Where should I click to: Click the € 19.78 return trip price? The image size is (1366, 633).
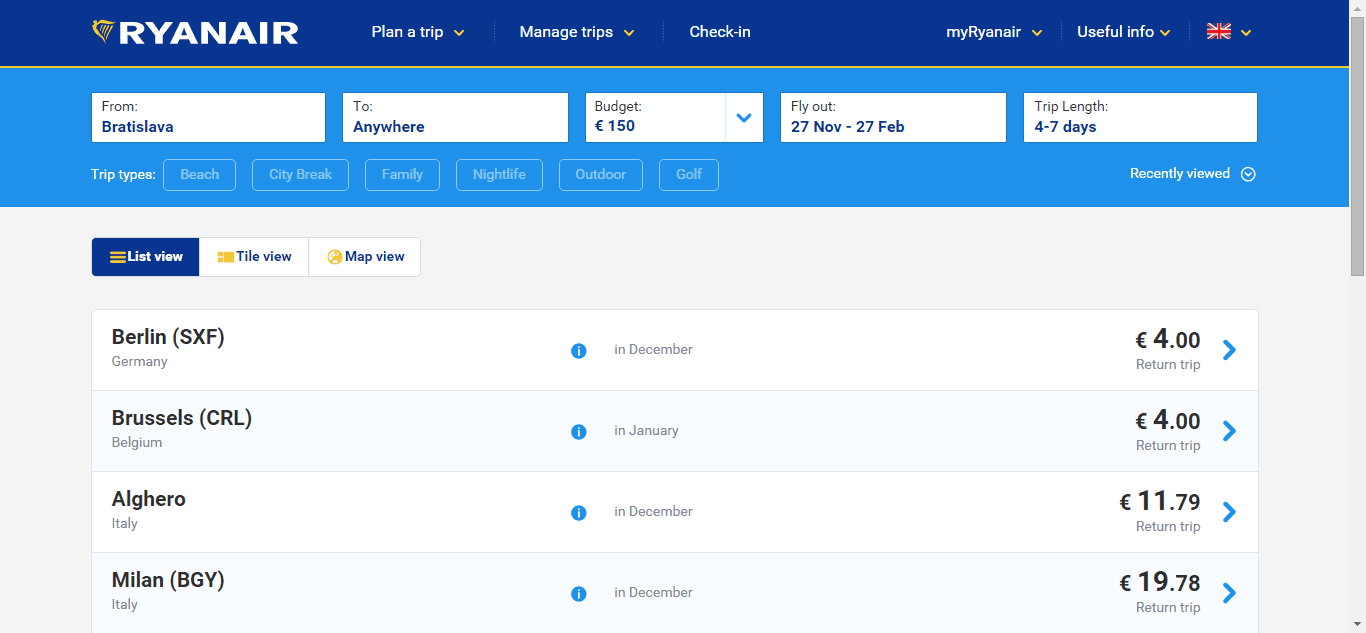pyautogui.click(x=1160, y=583)
